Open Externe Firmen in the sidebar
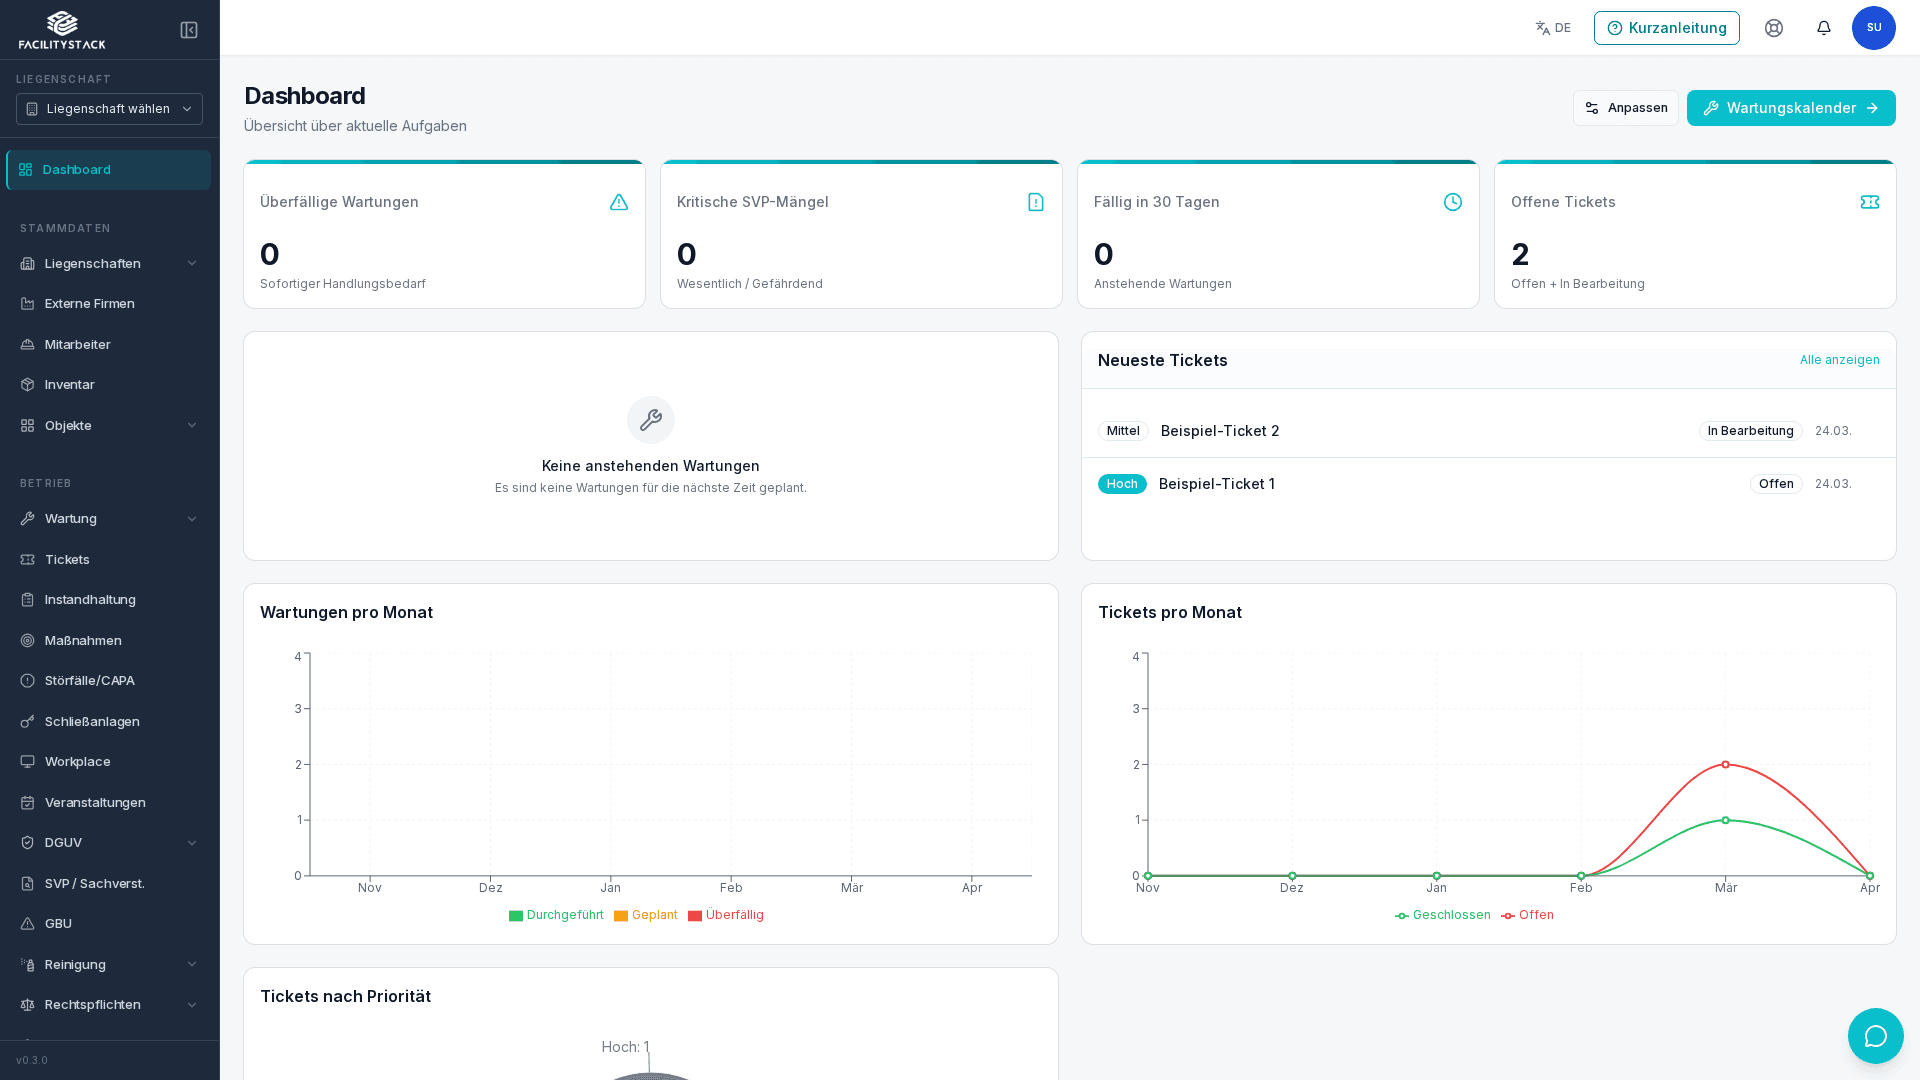 (109, 303)
